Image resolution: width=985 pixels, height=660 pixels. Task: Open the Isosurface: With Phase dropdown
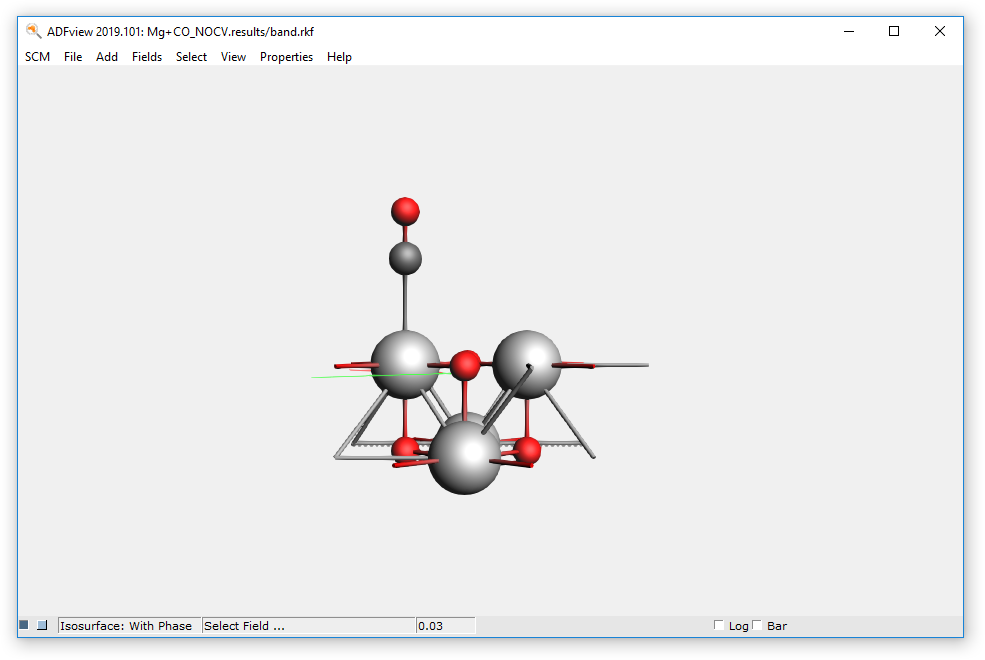[128, 625]
